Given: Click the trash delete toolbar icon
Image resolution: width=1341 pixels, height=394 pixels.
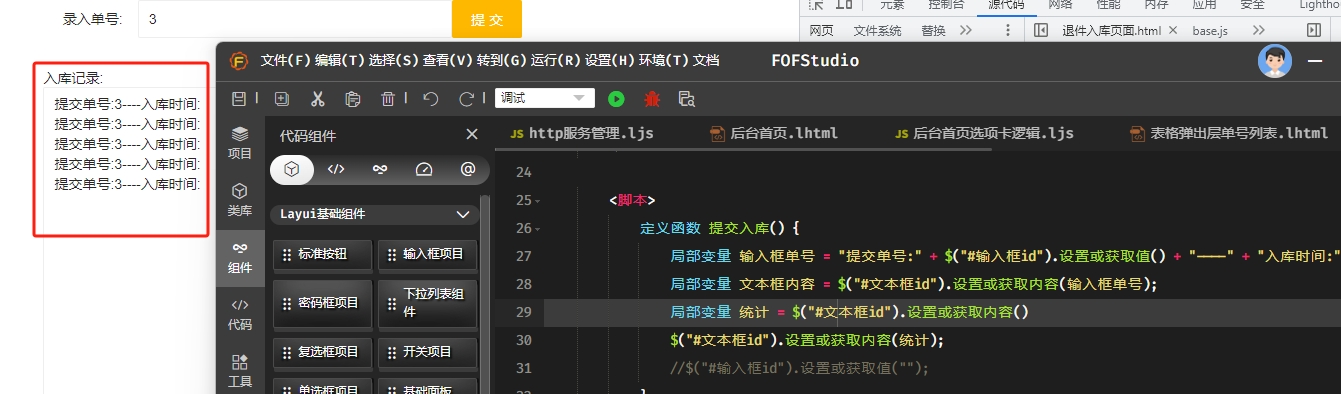Looking at the screenshot, I should (388, 98).
